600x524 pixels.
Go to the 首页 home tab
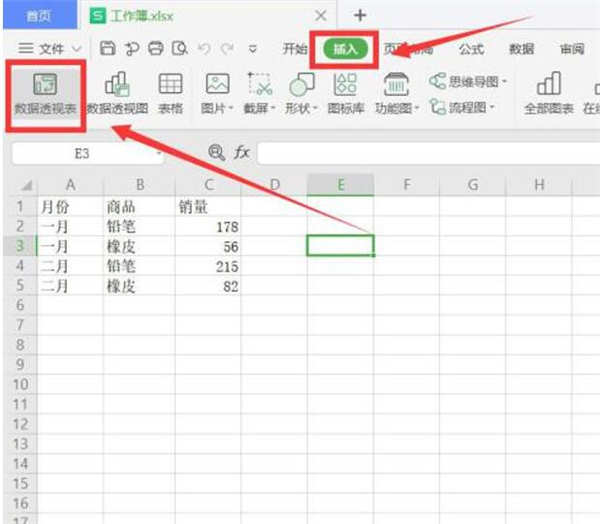point(39,15)
